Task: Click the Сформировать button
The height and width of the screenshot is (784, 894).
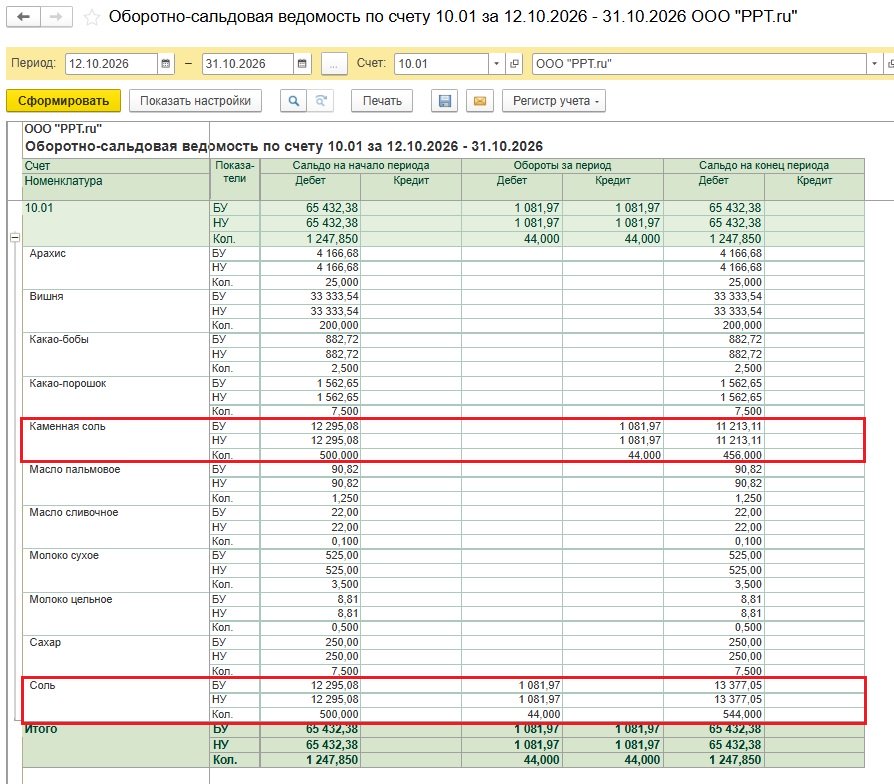Action: [63, 101]
